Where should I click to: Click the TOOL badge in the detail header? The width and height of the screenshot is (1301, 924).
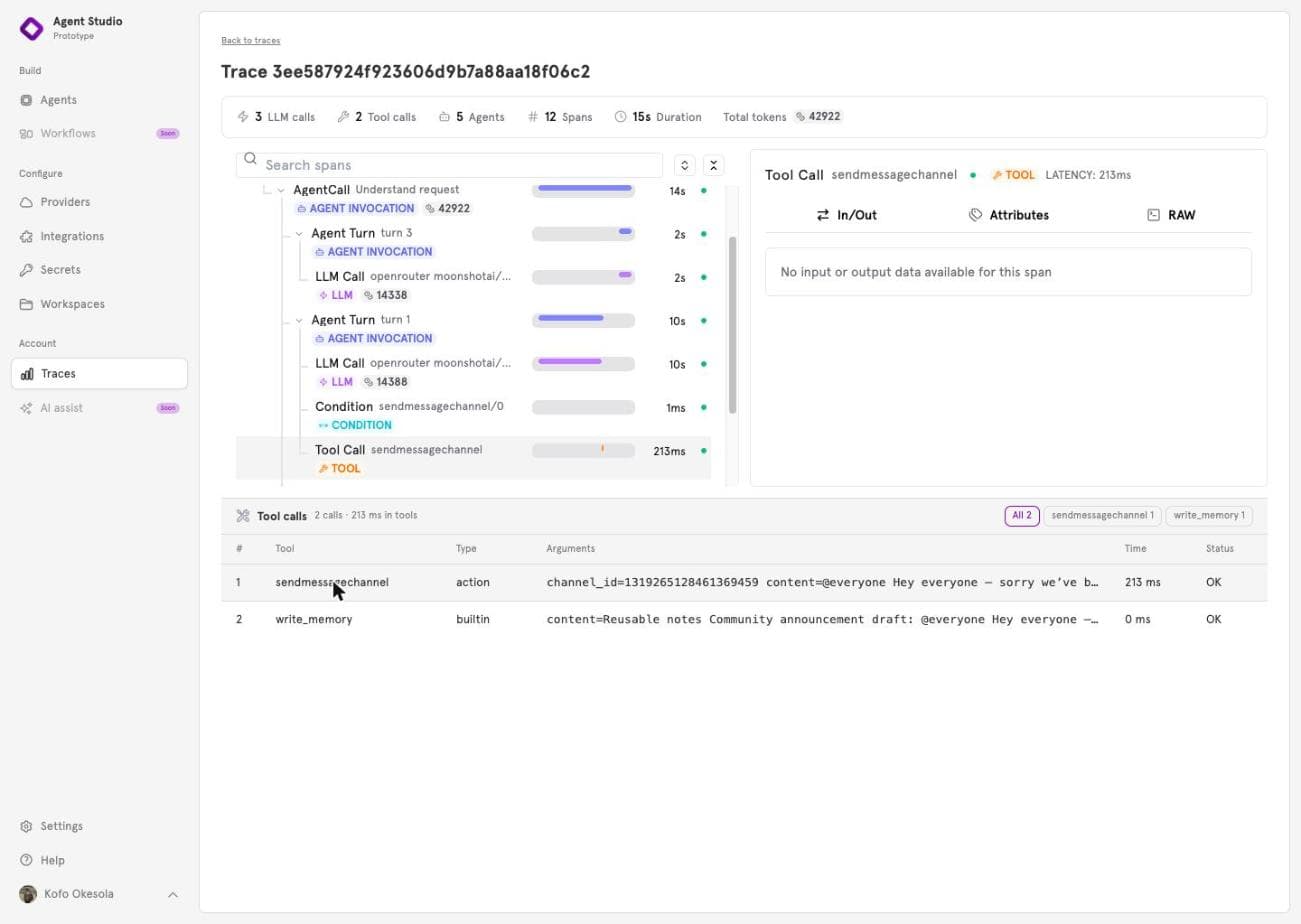pyautogui.click(x=1014, y=175)
